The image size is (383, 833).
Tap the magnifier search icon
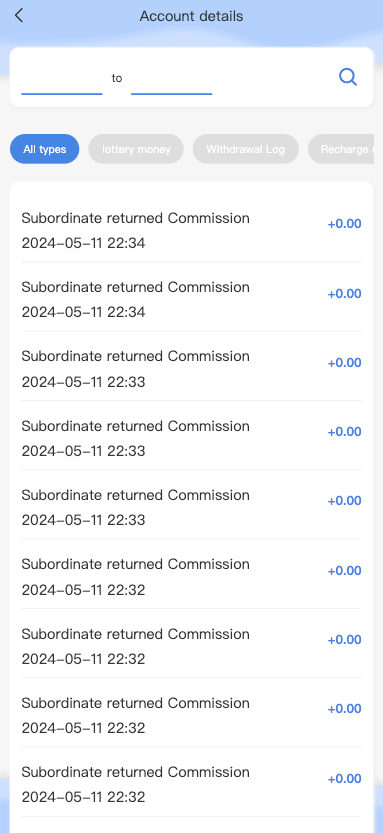pyautogui.click(x=348, y=78)
